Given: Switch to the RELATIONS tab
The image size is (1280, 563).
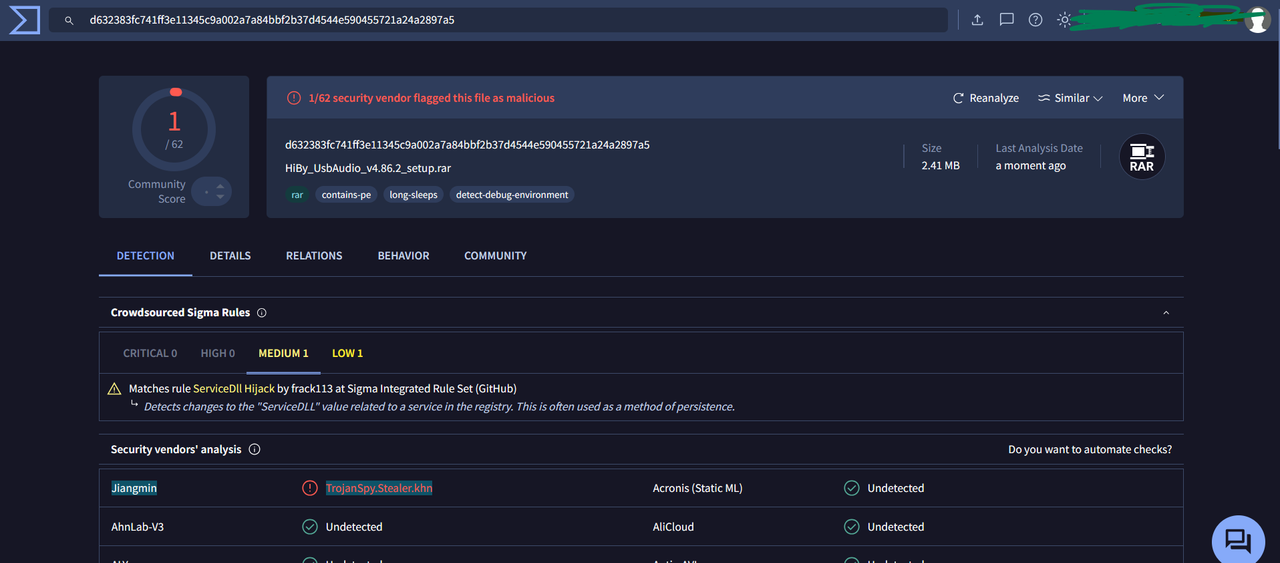Looking at the screenshot, I should (x=314, y=256).
